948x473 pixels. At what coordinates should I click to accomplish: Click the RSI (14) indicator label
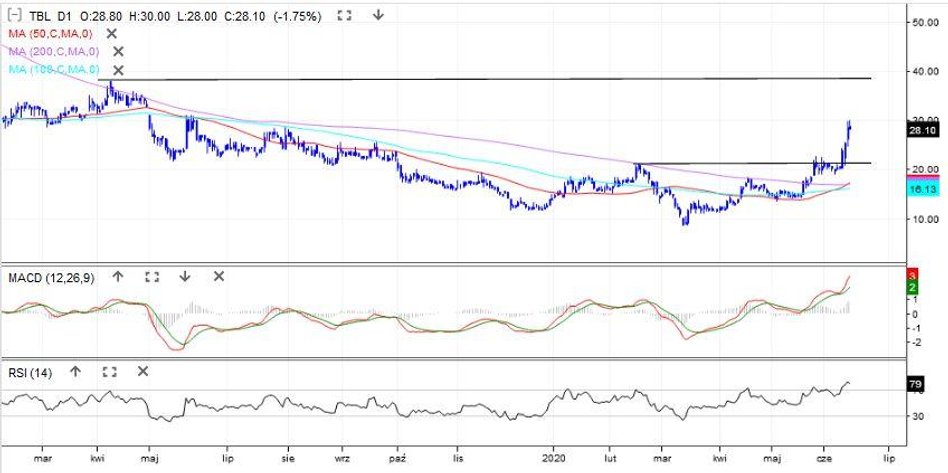point(27,372)
